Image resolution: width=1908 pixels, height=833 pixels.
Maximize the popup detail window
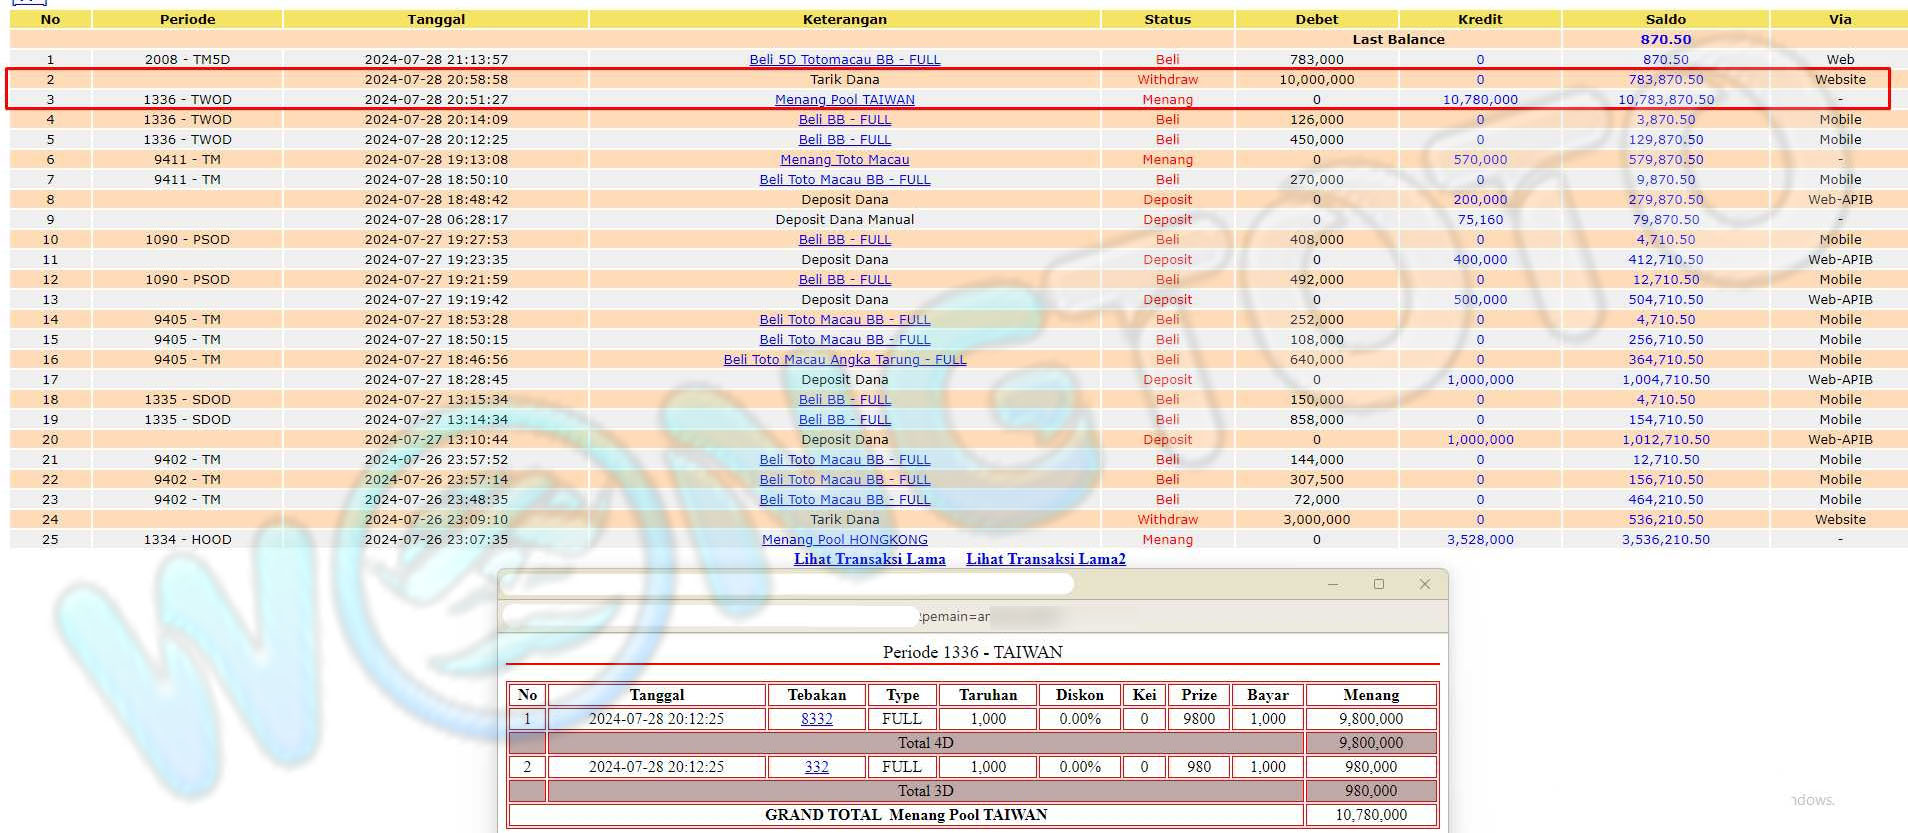1378,584
